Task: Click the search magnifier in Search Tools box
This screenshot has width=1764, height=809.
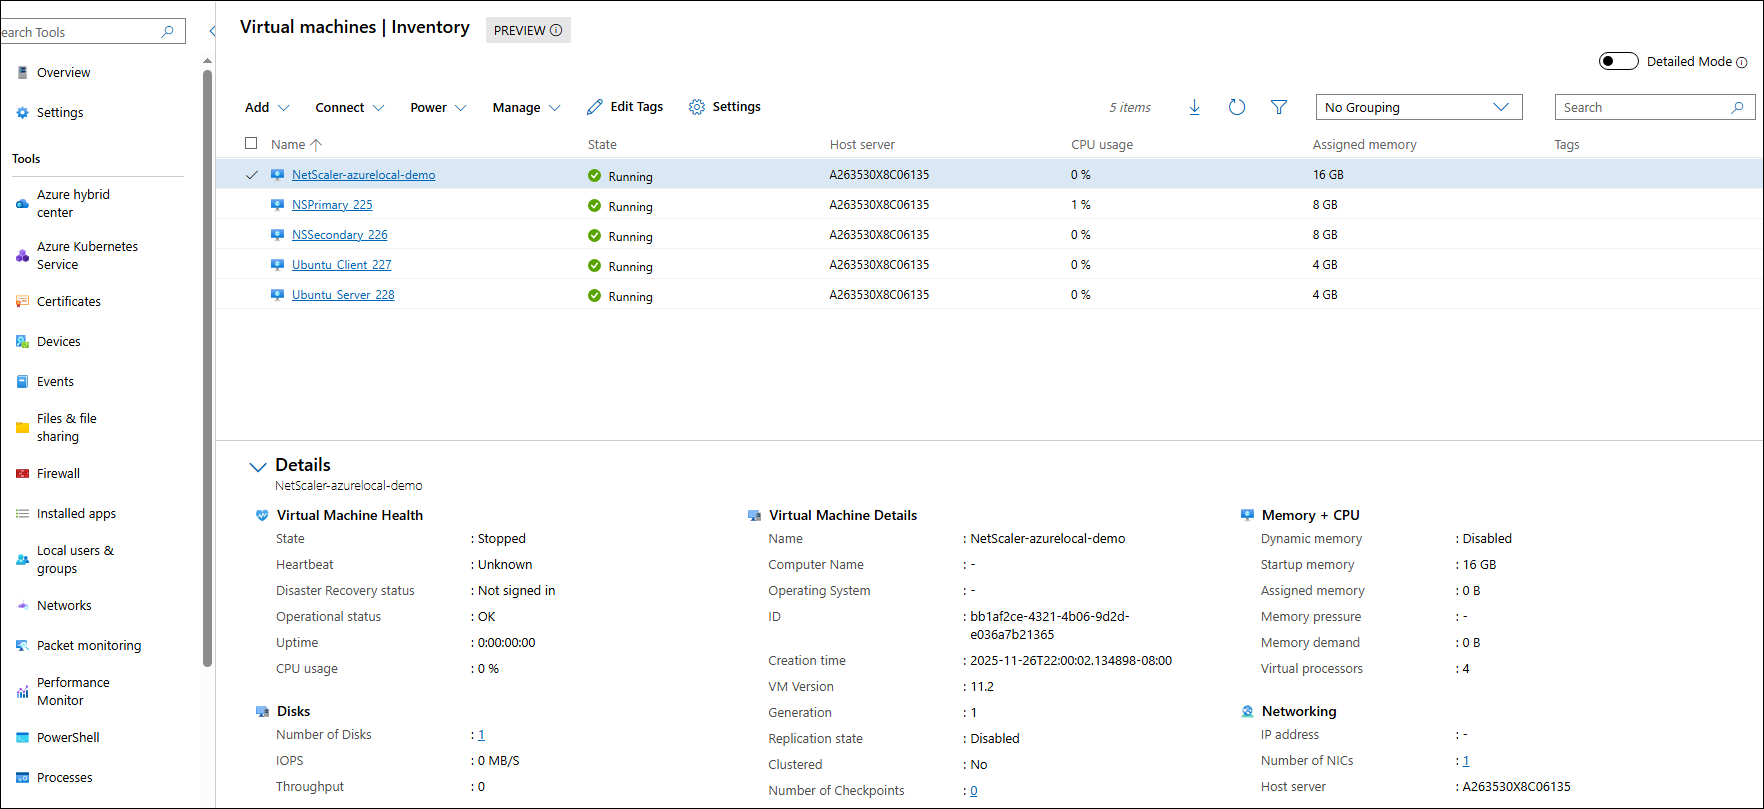Action: (167, 32)
